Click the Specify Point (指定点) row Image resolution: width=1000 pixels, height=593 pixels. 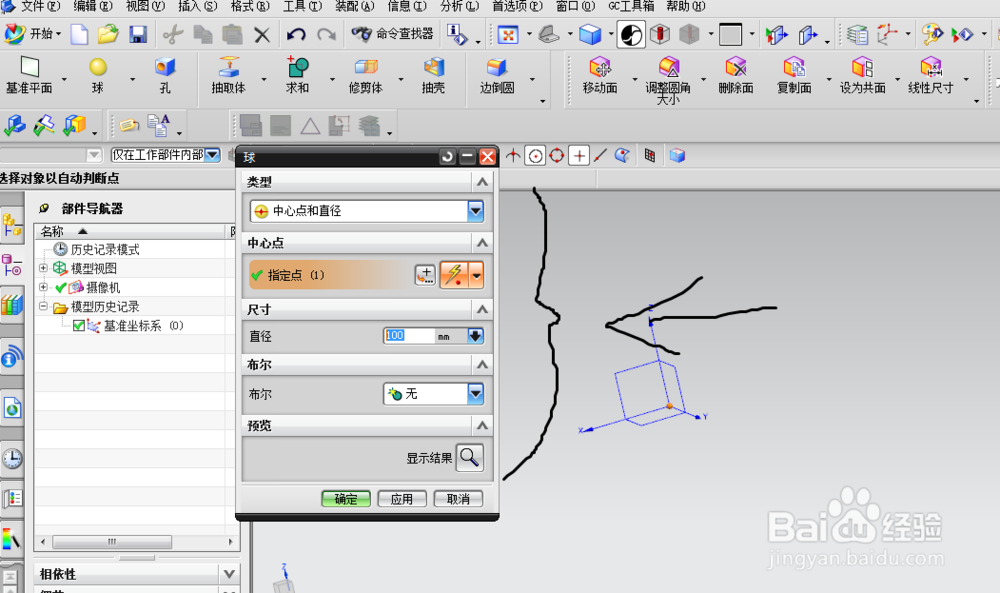(x=330, y=275)
